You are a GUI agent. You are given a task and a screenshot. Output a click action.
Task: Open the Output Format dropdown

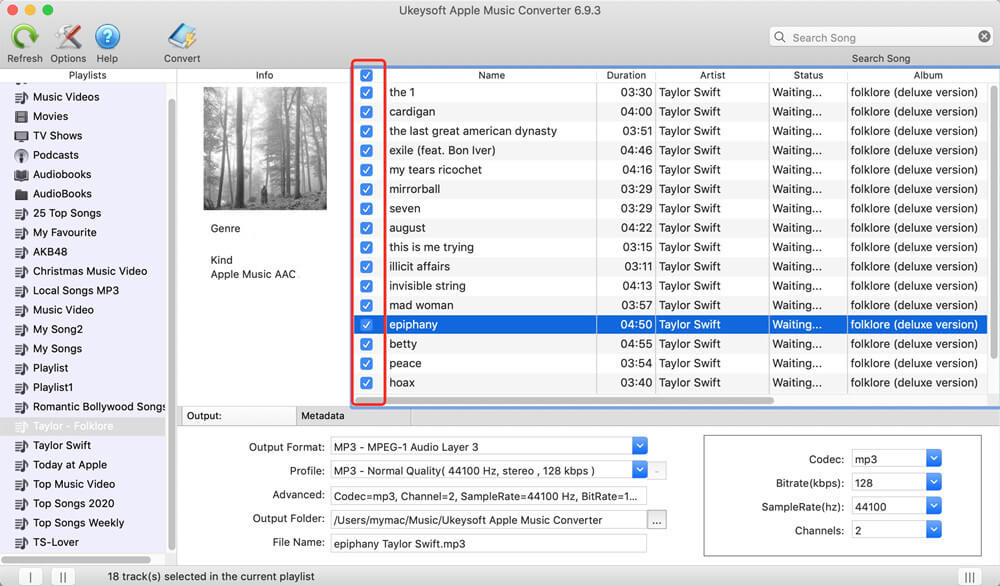640,446
